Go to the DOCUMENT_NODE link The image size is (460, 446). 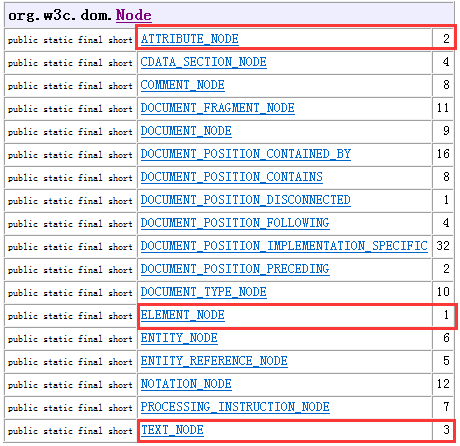click(x=186, y=131)
